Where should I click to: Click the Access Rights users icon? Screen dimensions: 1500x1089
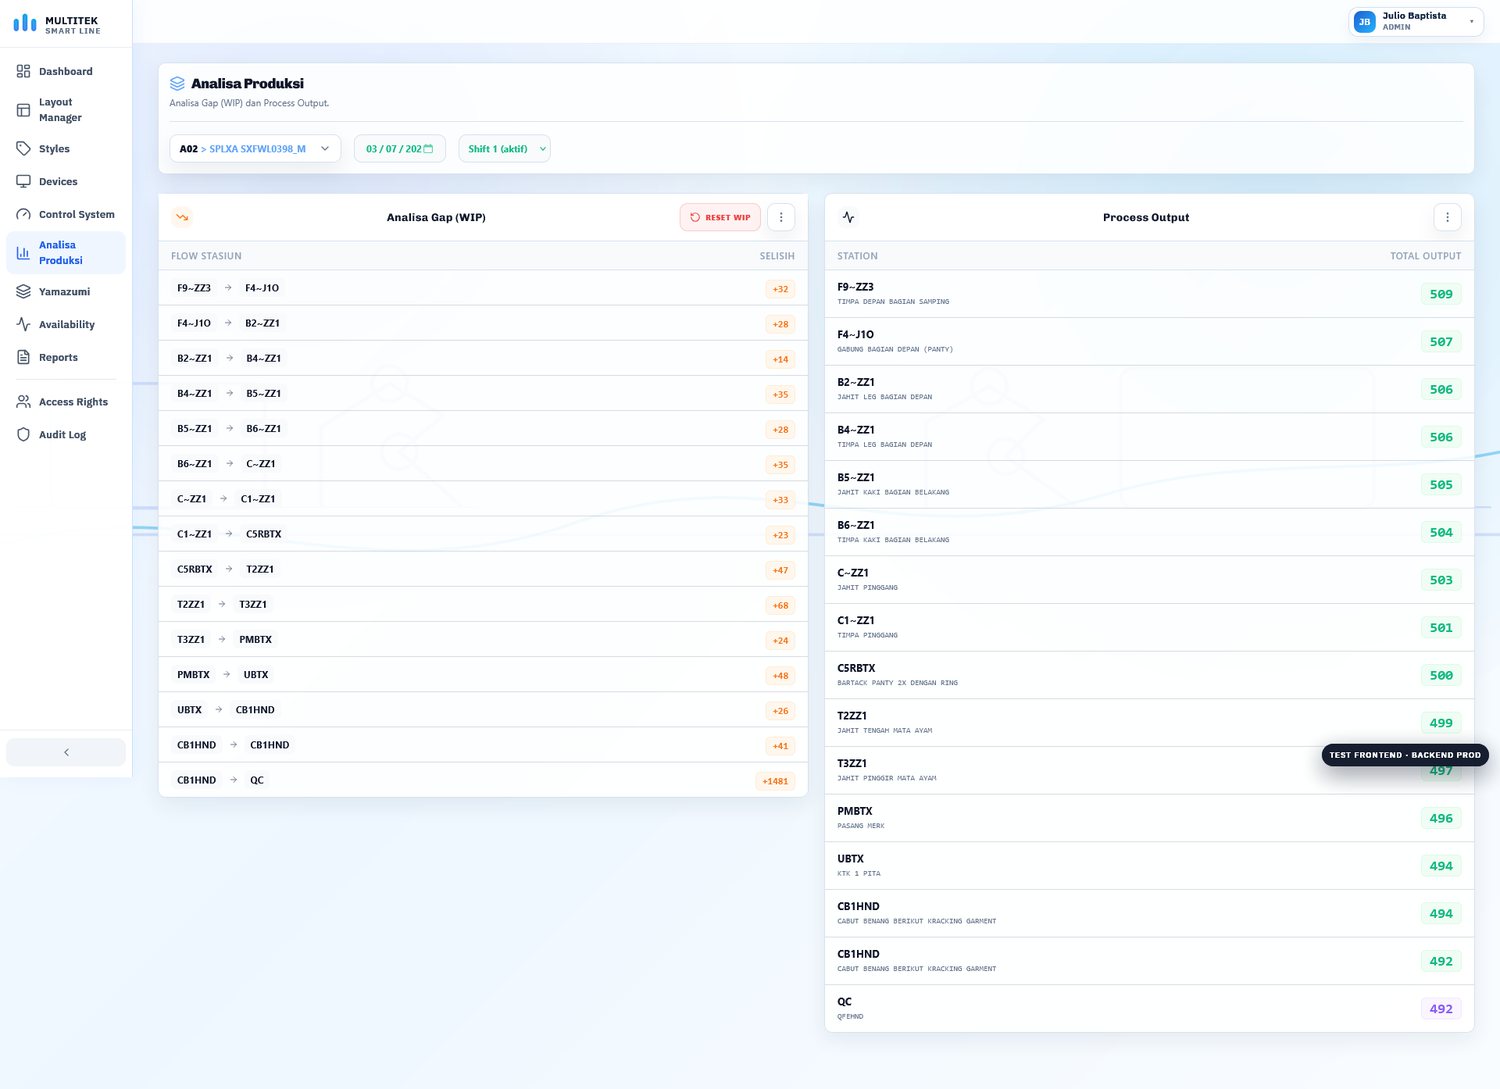(x=23, y=401)
